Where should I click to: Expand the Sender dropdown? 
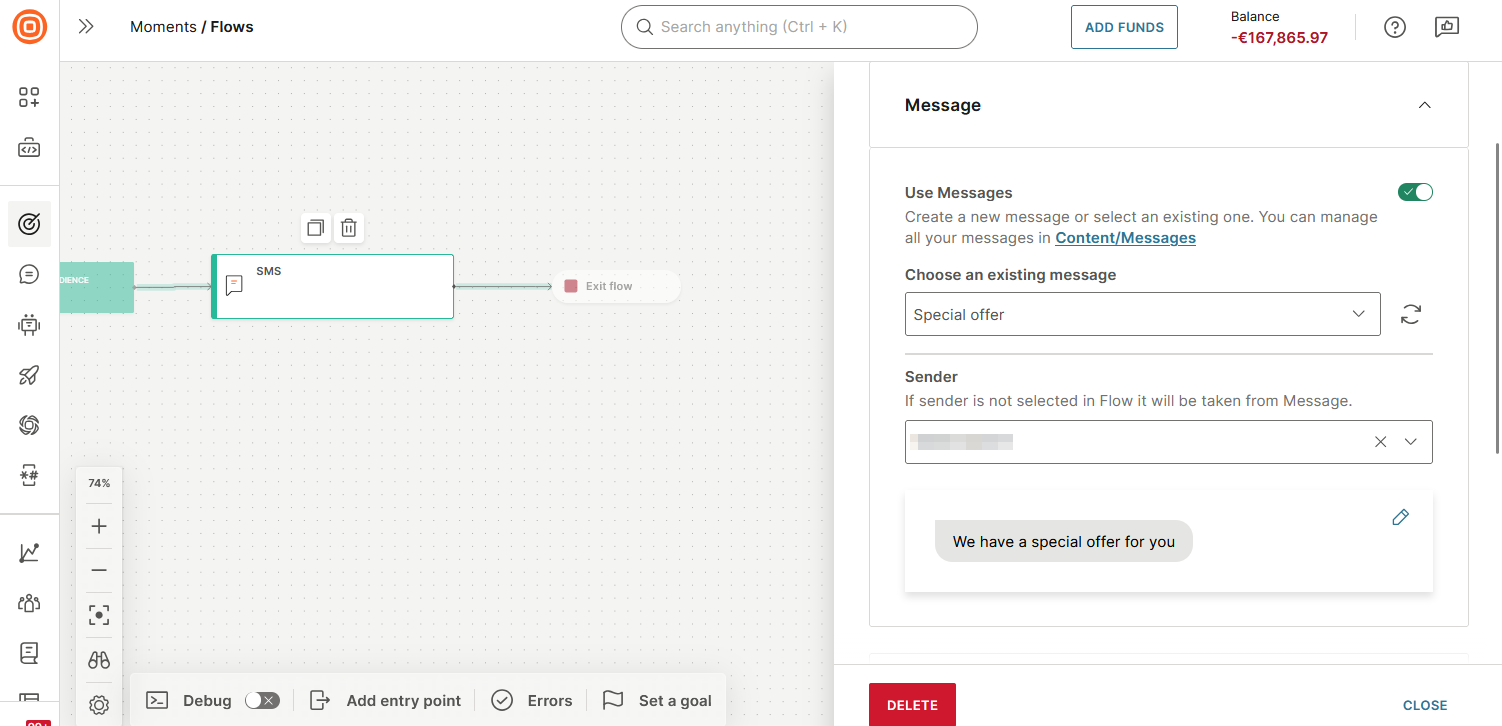pos(1411,441)
